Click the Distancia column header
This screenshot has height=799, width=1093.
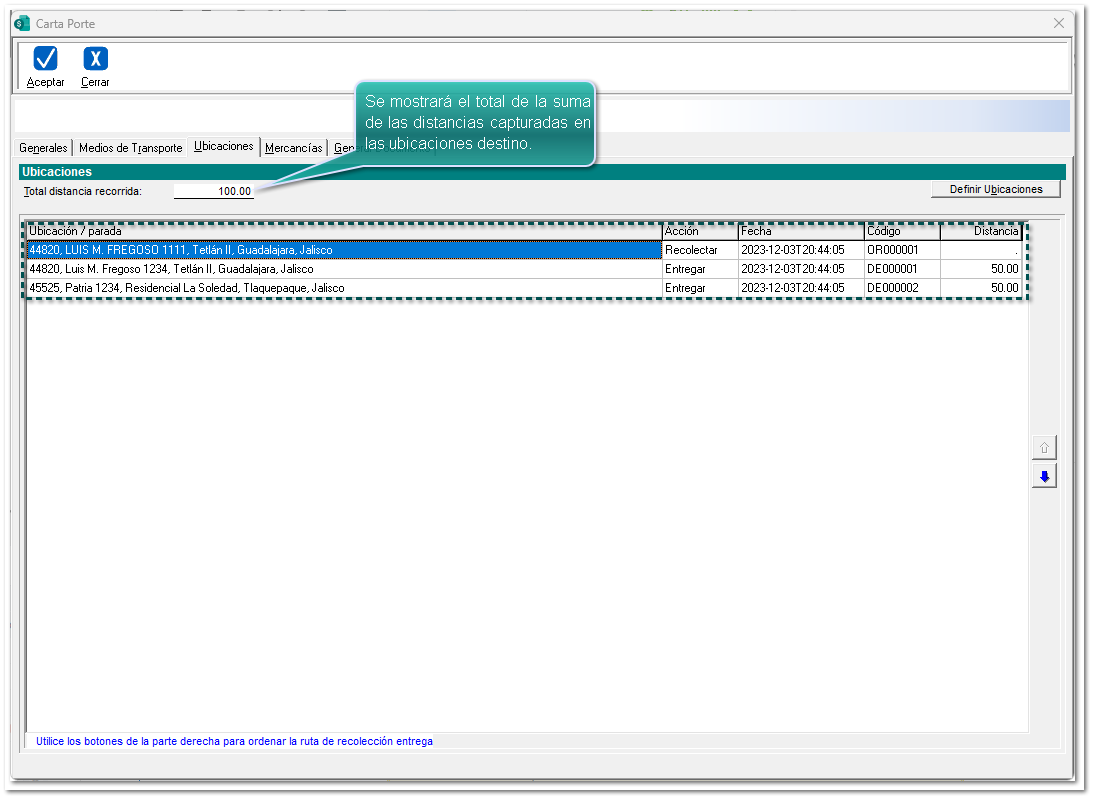coord(981,232)
